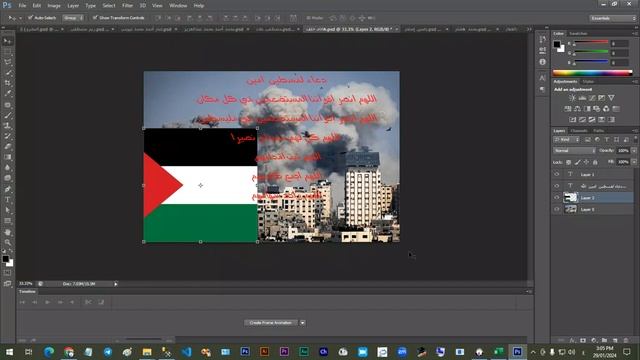Expand the status bar info arrow
Viewport: 640px width, 360px height.
tap(116, 284)
